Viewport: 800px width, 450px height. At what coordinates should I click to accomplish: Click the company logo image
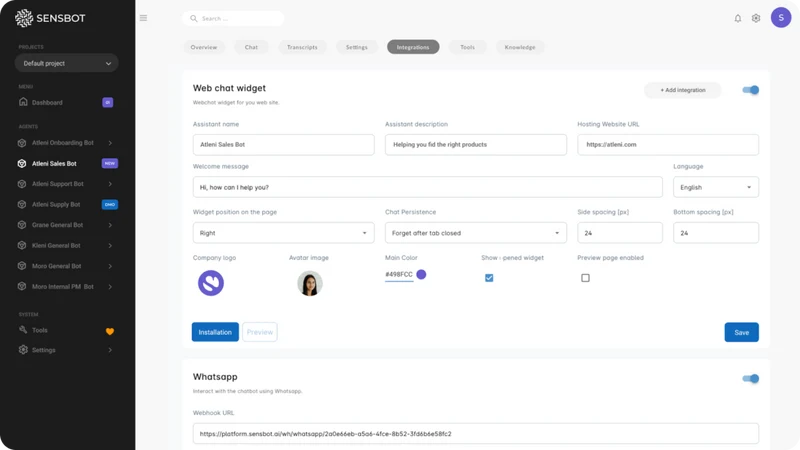click(x=211, y=283)
